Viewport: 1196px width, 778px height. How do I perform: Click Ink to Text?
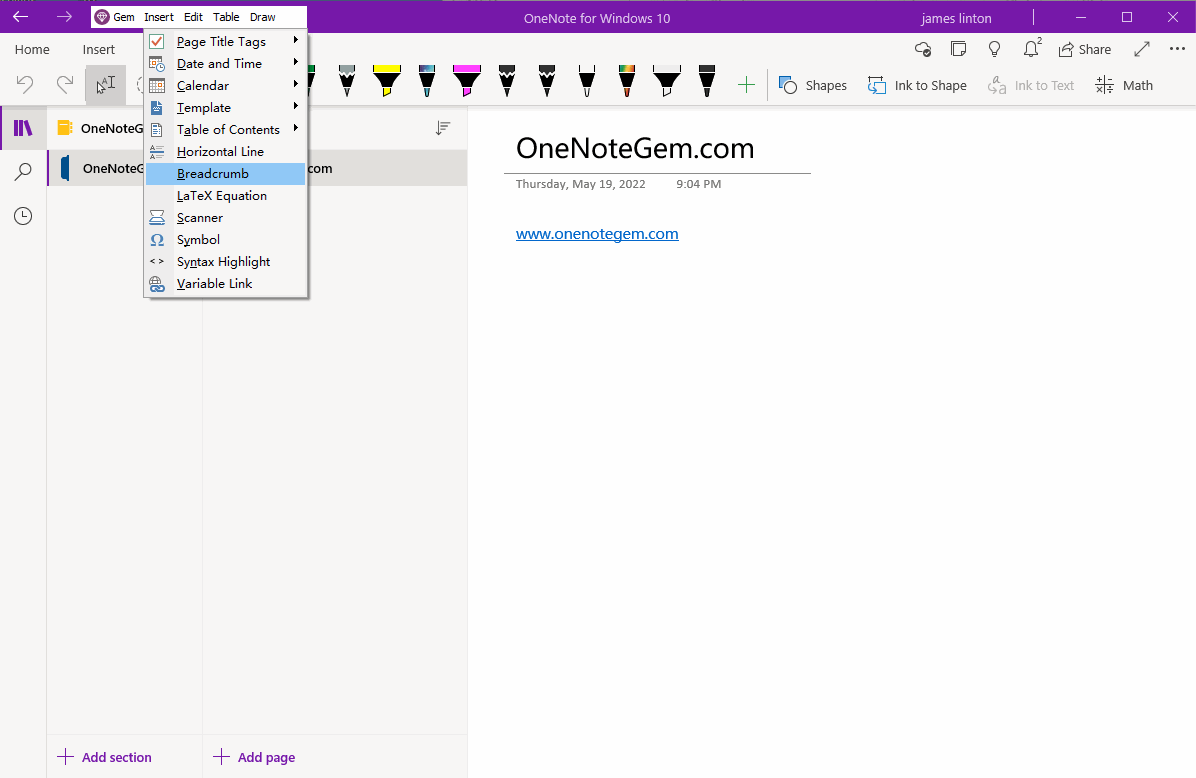1030,85
